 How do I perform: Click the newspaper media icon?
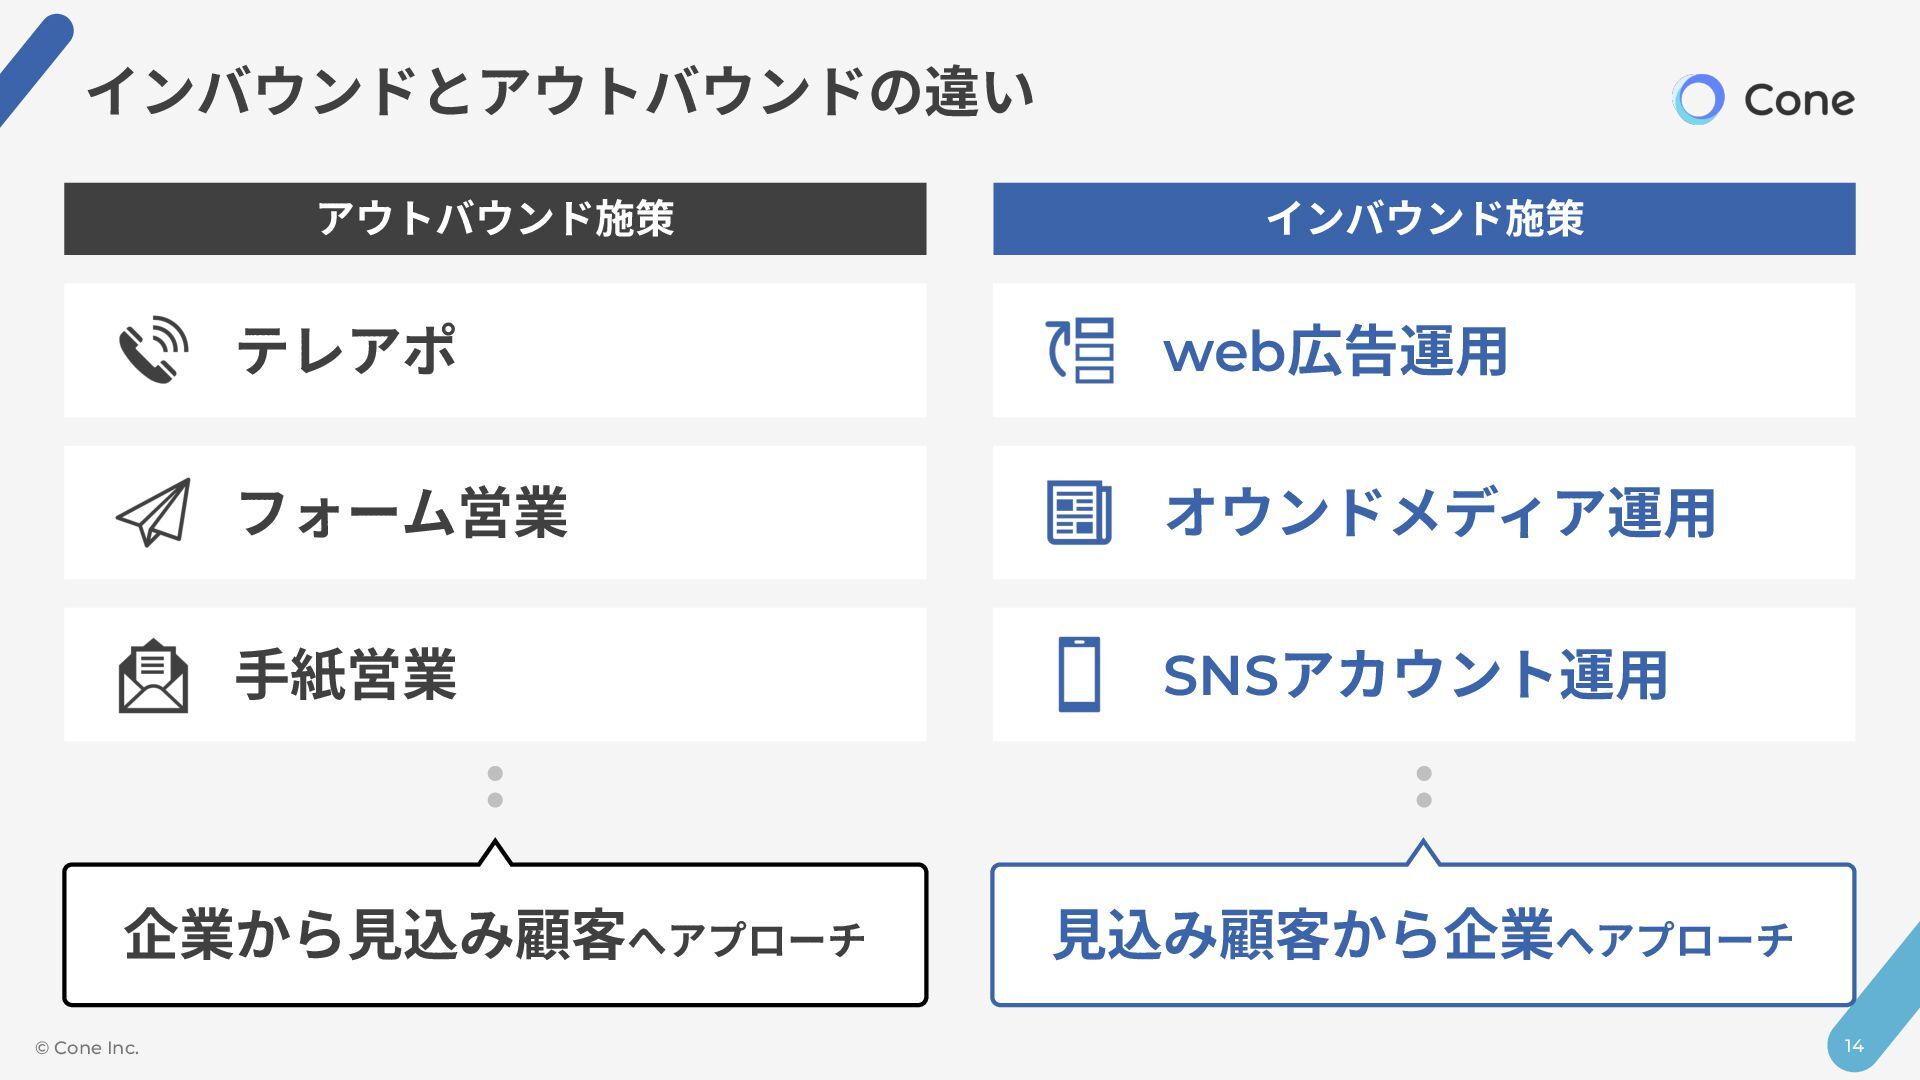(x=1079, y=512)
